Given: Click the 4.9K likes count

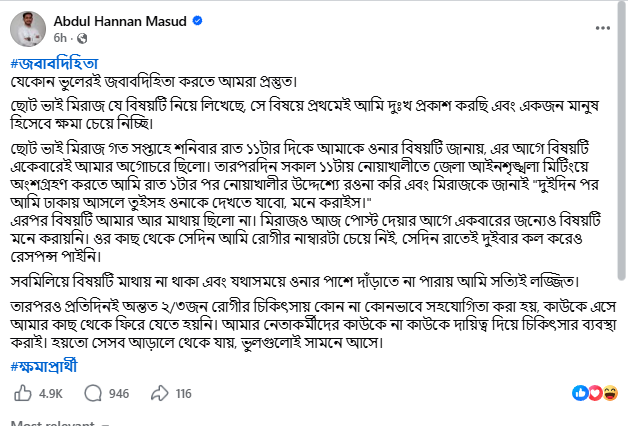Looking at the screenshot, I should pos(51,394).
